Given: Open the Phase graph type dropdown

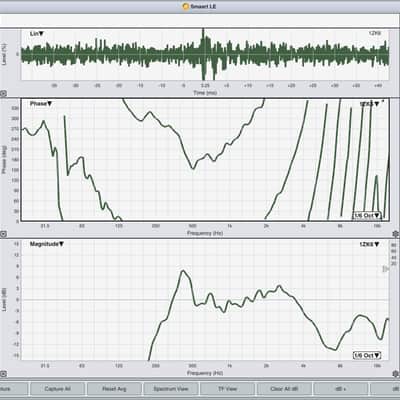Looking at the screenshot, I should coord(41,104).
